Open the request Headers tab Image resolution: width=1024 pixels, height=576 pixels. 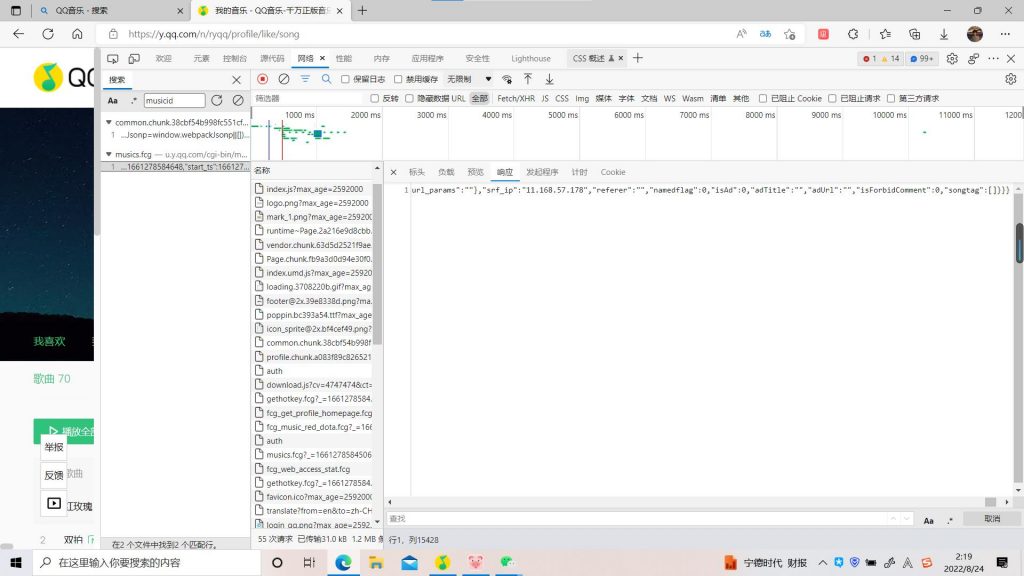pyautogui.click(x=417, y=172)
